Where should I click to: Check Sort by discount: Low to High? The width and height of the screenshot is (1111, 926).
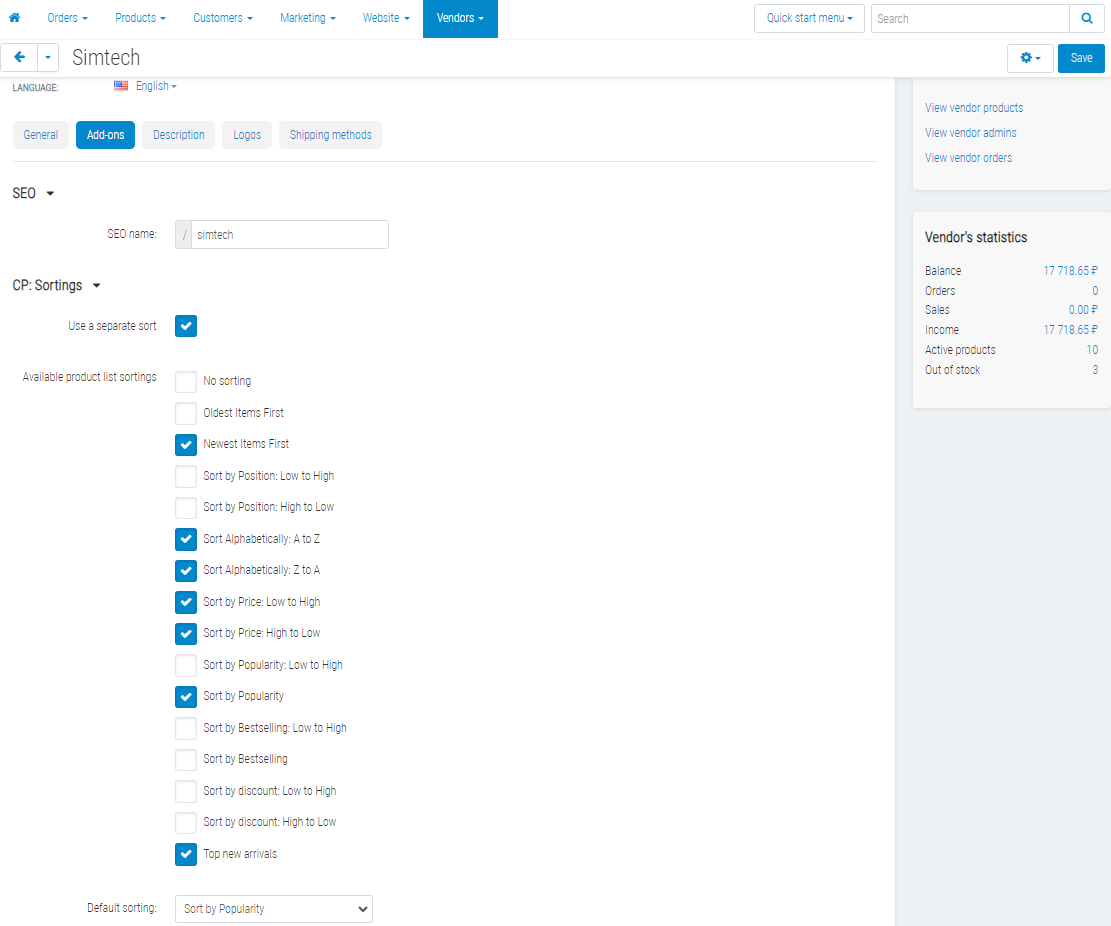point(186,791)
